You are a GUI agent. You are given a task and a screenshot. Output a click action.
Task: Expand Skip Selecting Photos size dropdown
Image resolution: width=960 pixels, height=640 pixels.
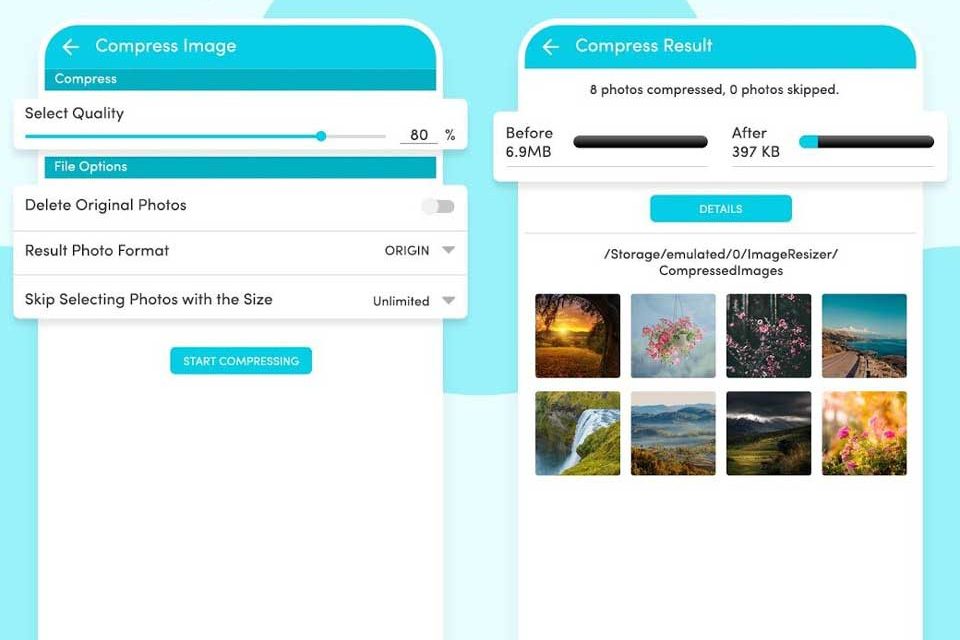[x=449, y=300]
